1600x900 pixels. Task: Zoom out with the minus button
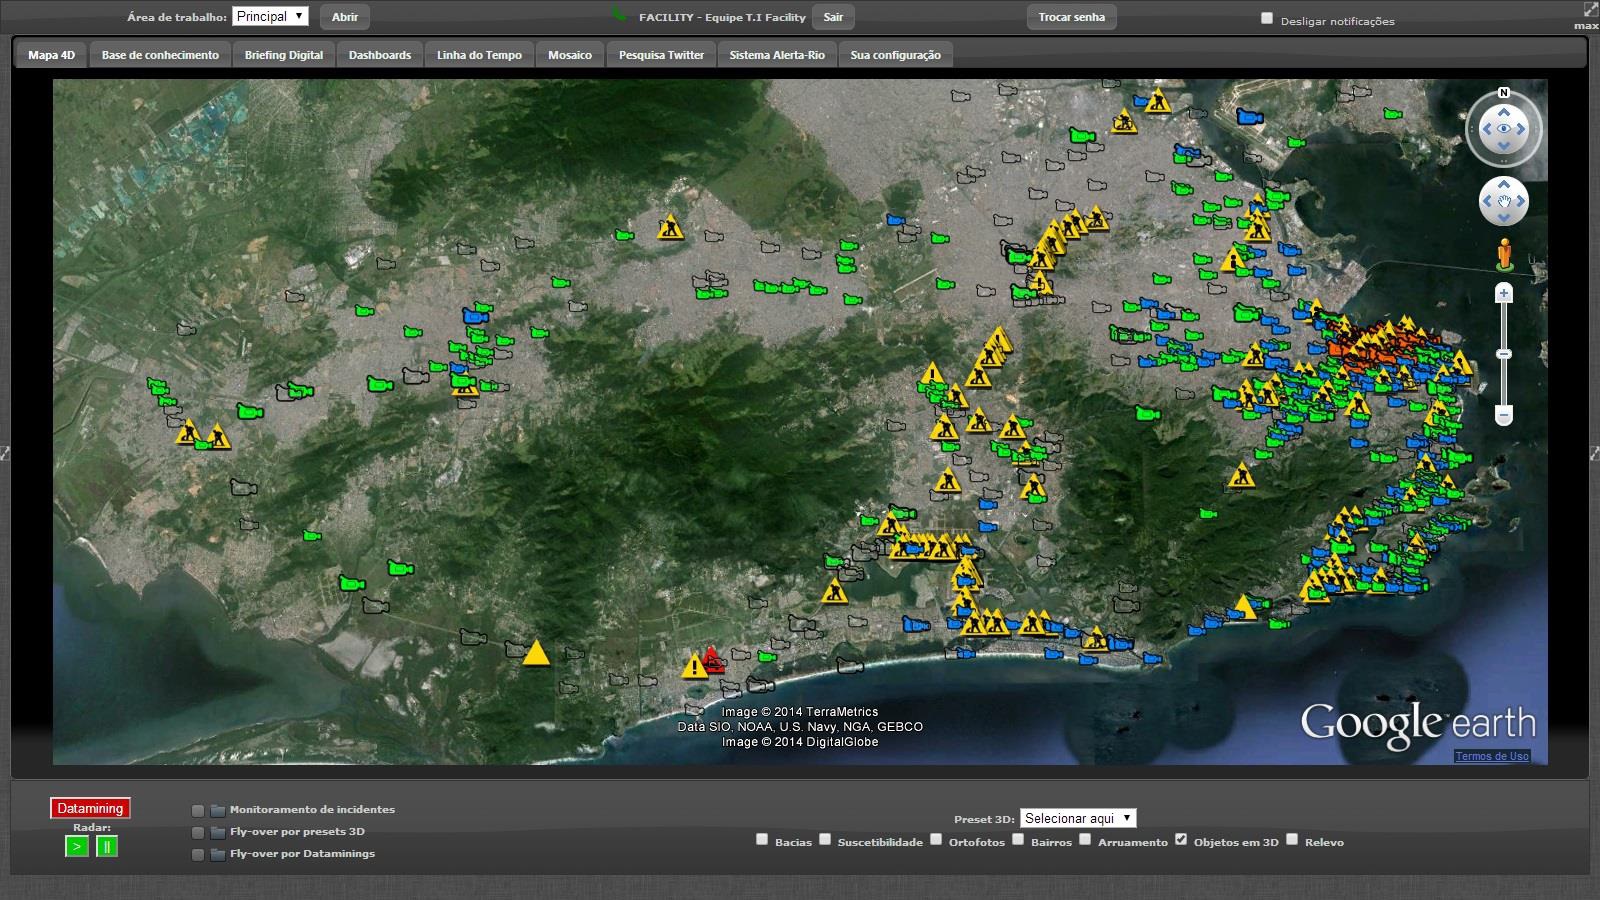(x=1504, y=415)
